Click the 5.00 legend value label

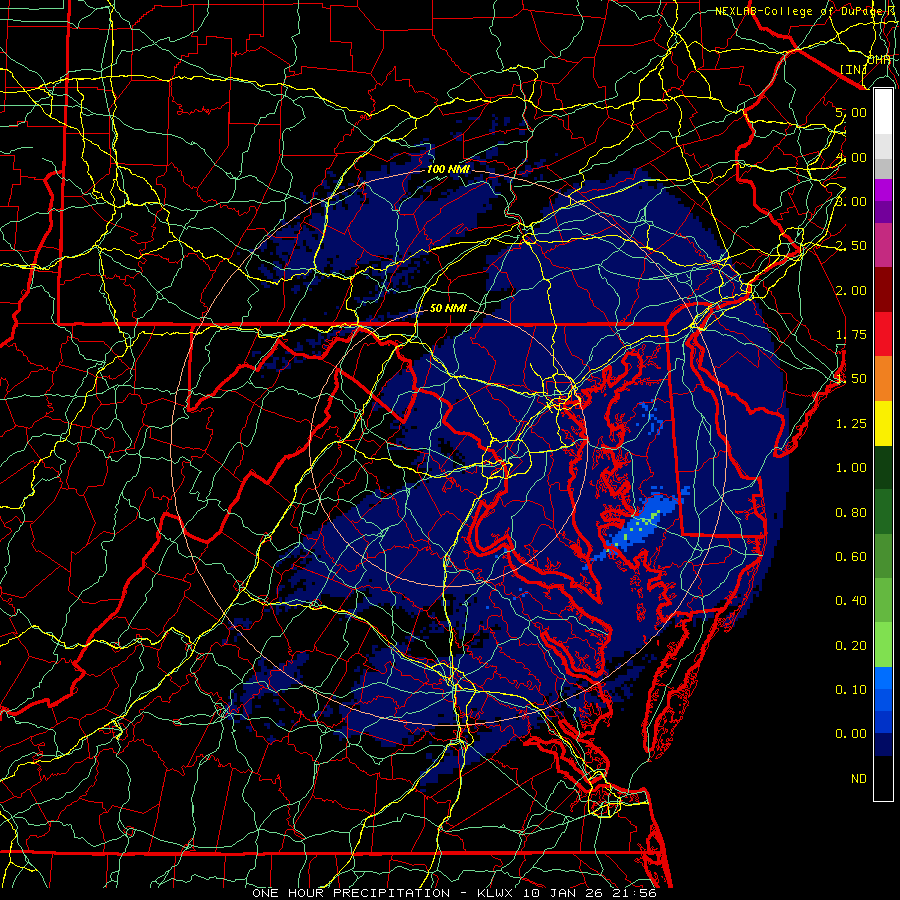point(851,112)
